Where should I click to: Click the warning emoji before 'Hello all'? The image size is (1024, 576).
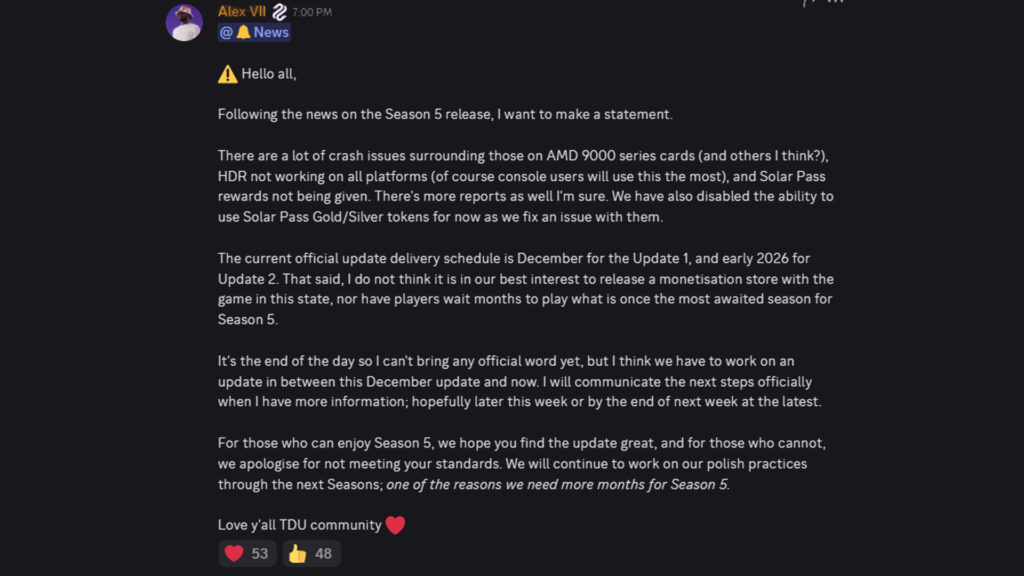pos(228,74)
